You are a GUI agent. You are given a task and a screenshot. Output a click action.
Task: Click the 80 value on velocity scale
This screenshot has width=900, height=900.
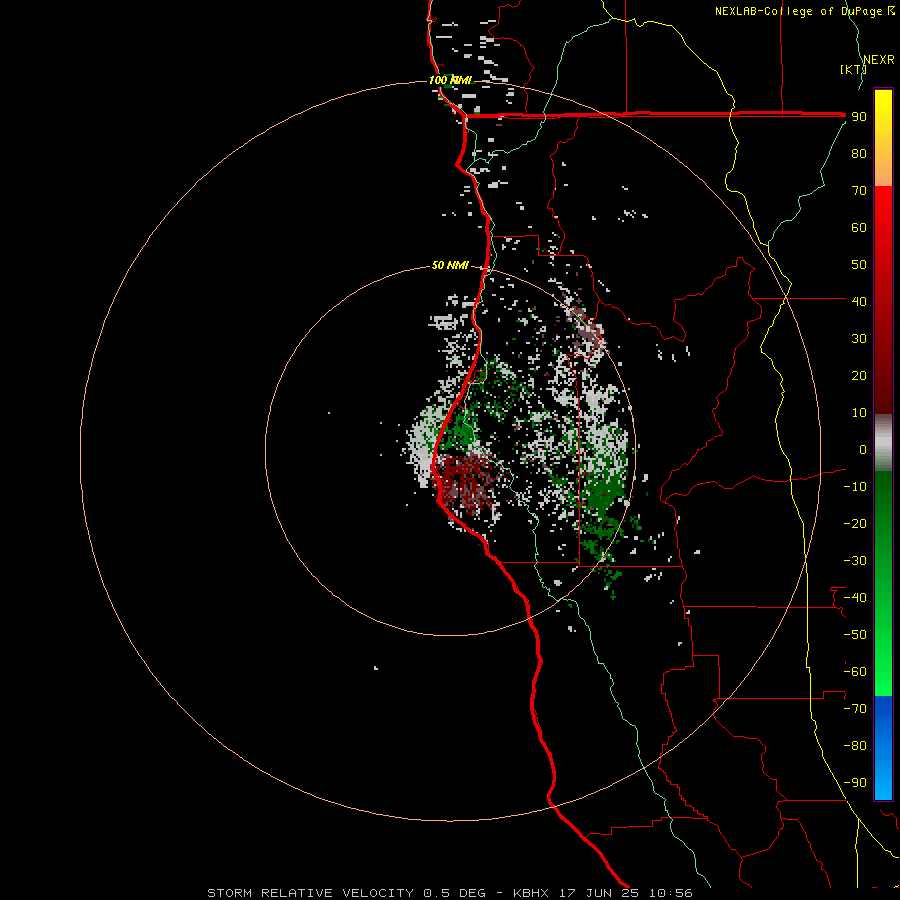[x=859, y=153]
